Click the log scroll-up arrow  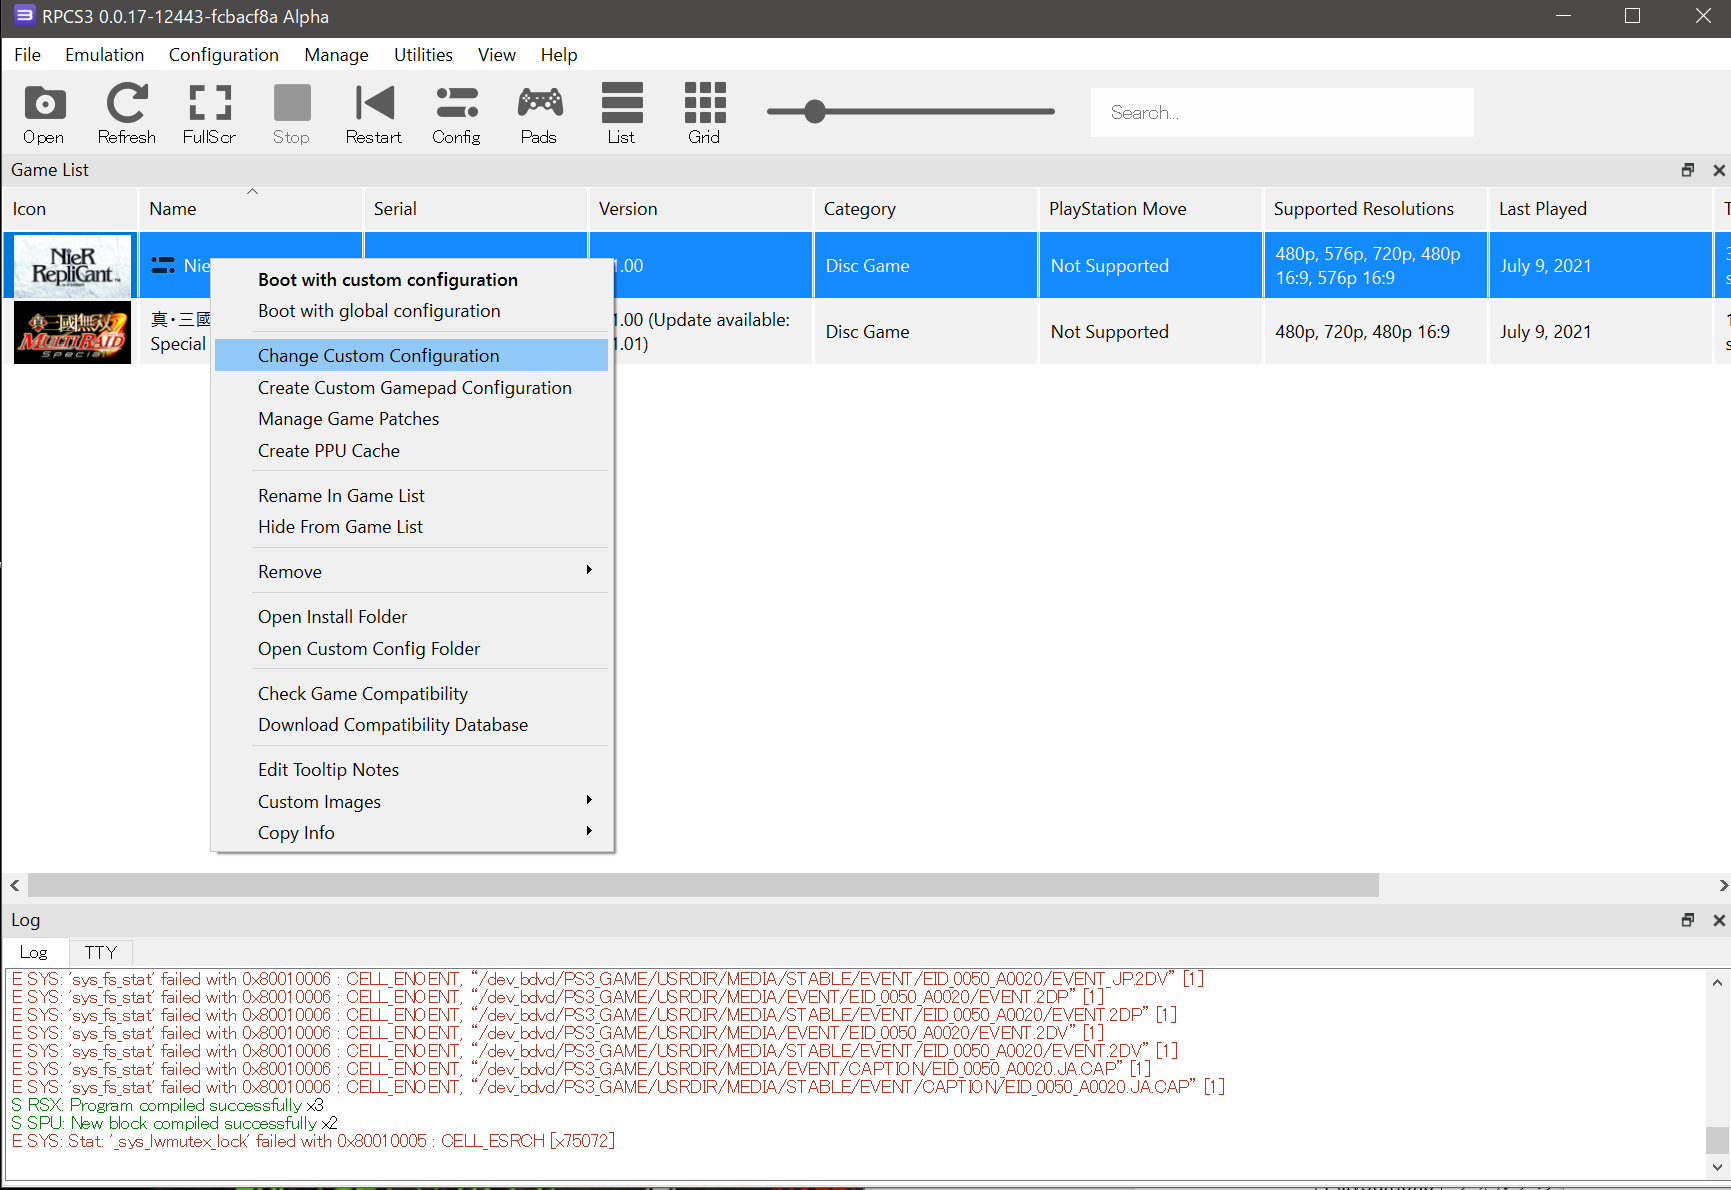pos(1717,982)
